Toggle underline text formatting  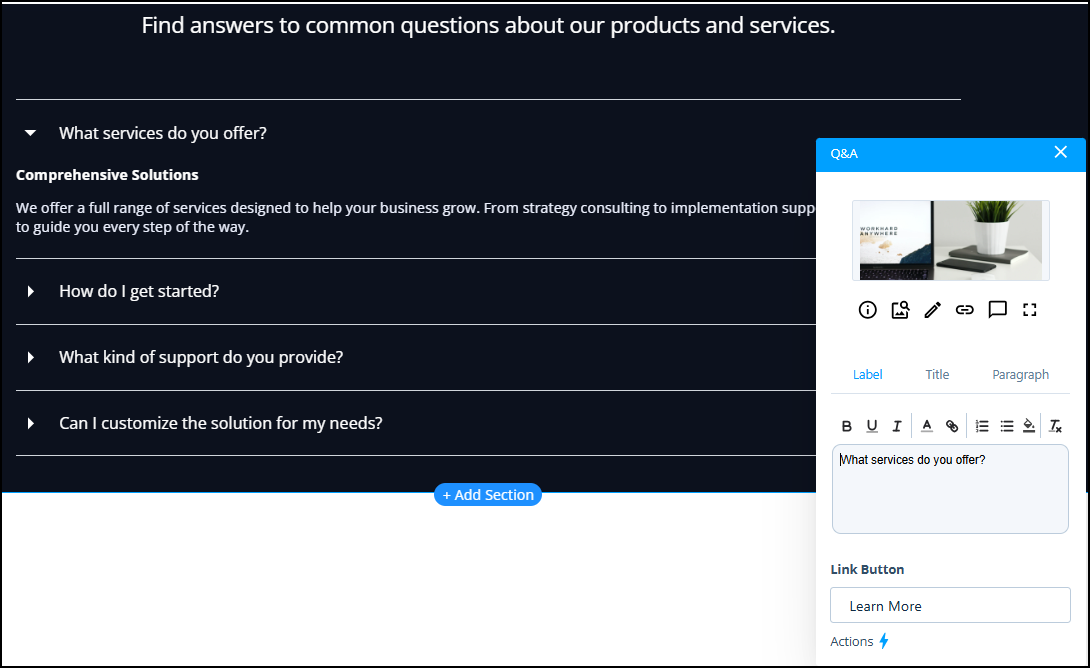point(872,426)
